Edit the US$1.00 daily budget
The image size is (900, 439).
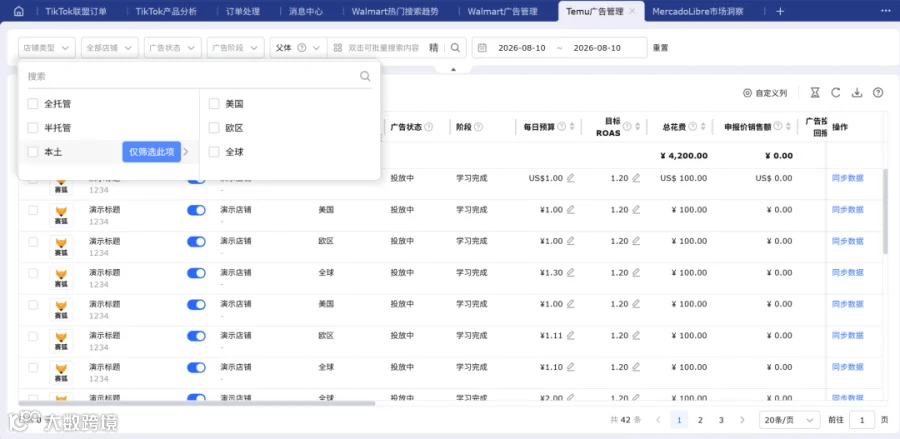pos(570,178)
